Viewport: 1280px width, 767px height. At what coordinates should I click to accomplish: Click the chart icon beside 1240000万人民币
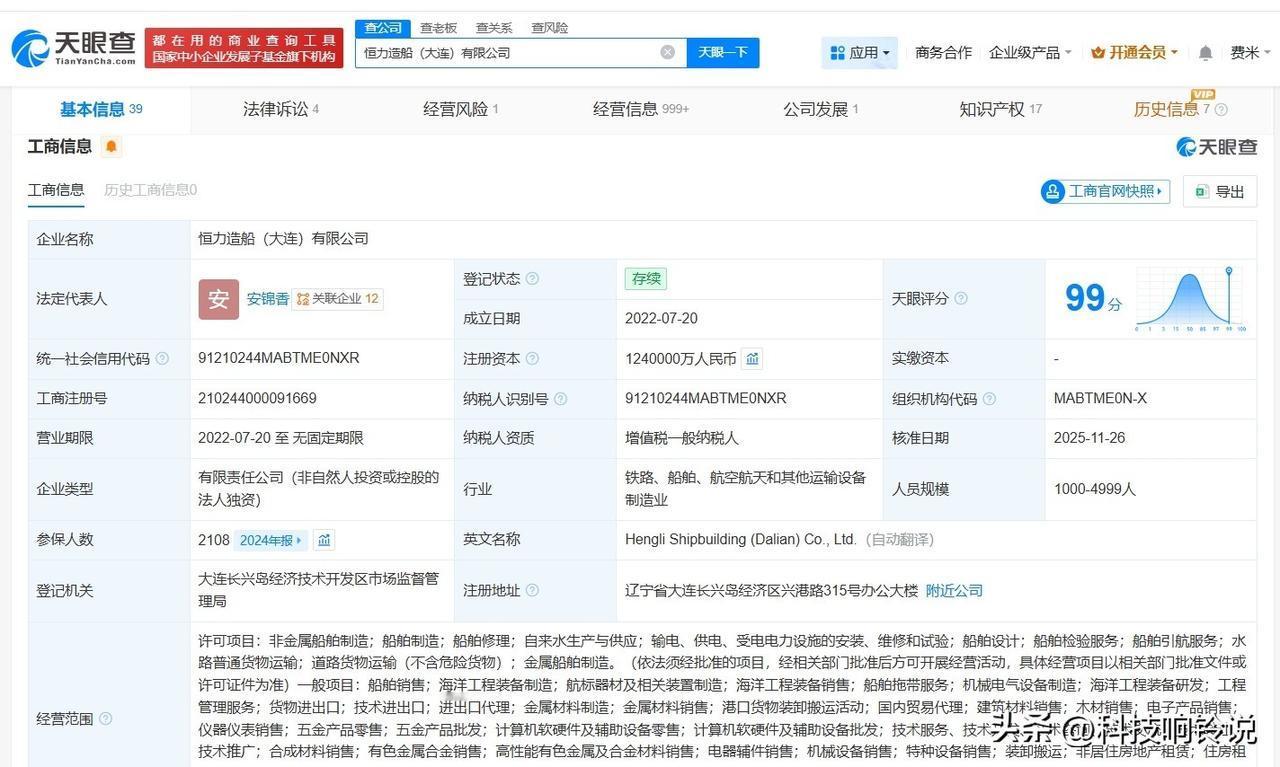tap(752, 358)
